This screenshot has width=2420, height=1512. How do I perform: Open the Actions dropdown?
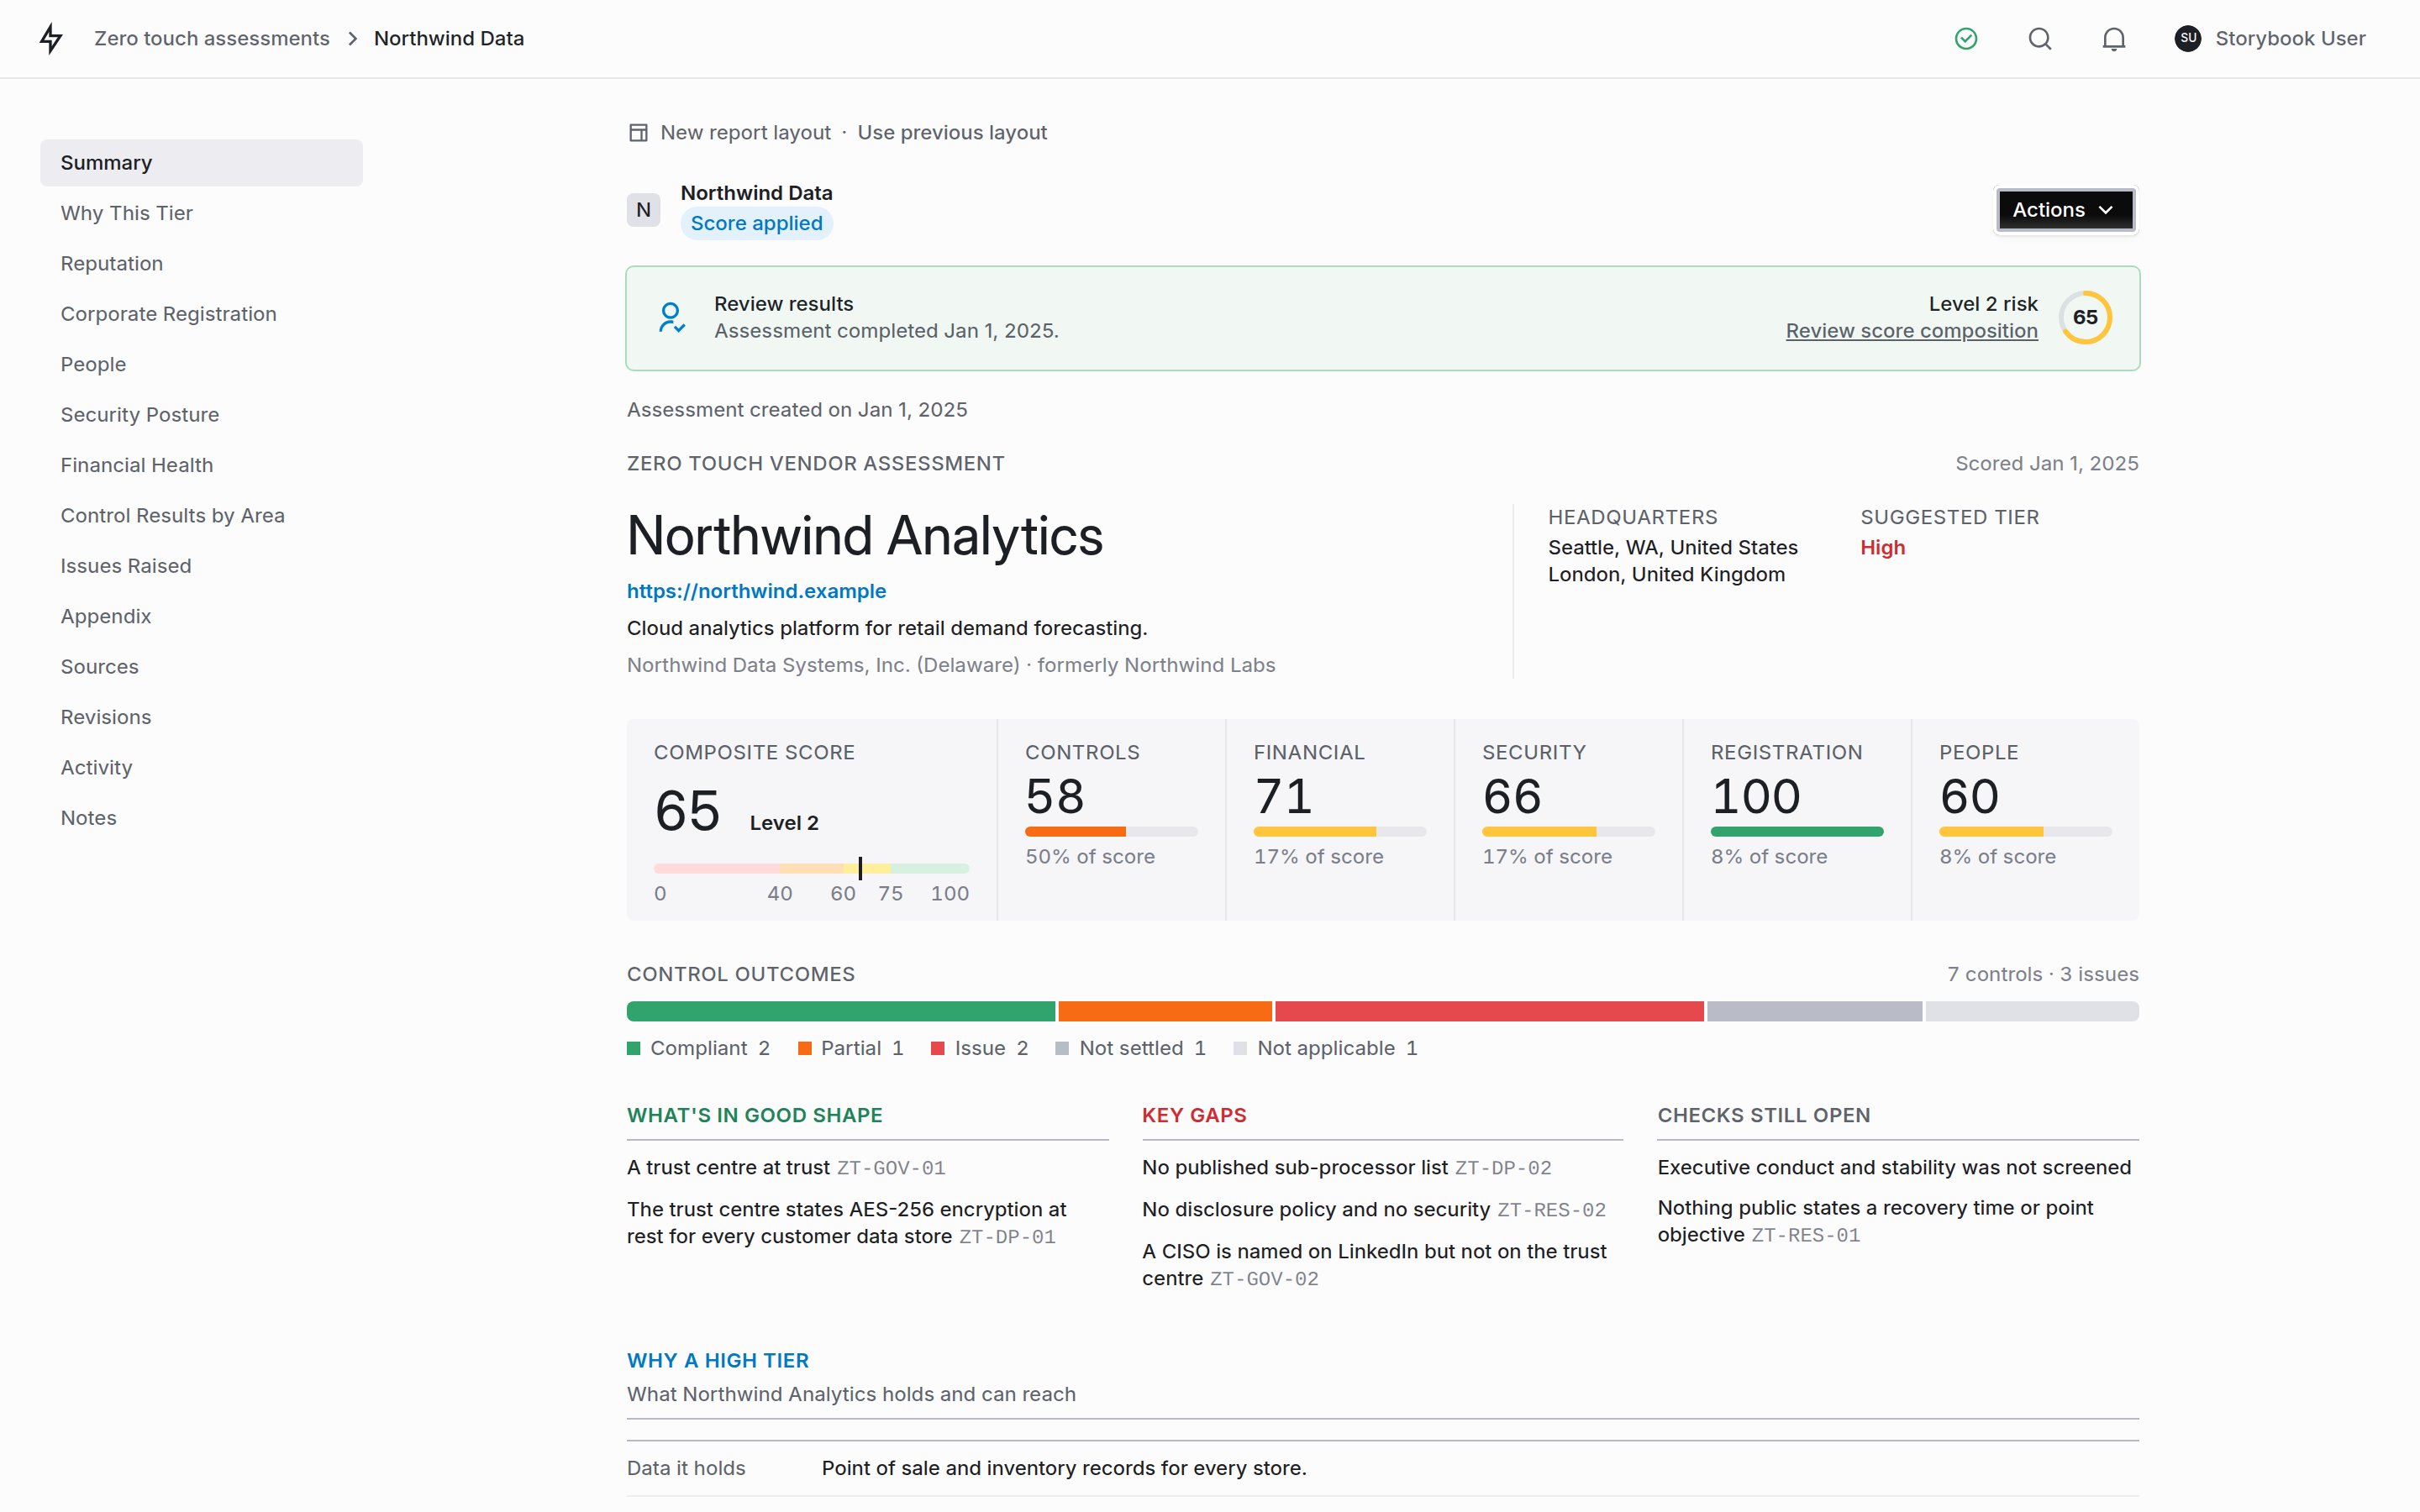[x=2065, y=210]
